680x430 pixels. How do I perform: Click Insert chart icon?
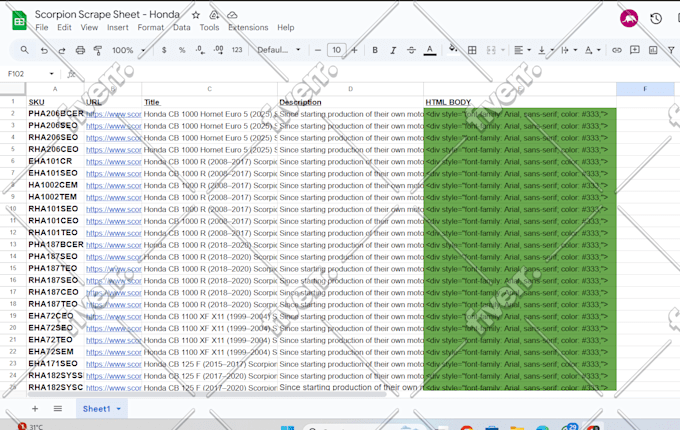[x=653, y=50]
